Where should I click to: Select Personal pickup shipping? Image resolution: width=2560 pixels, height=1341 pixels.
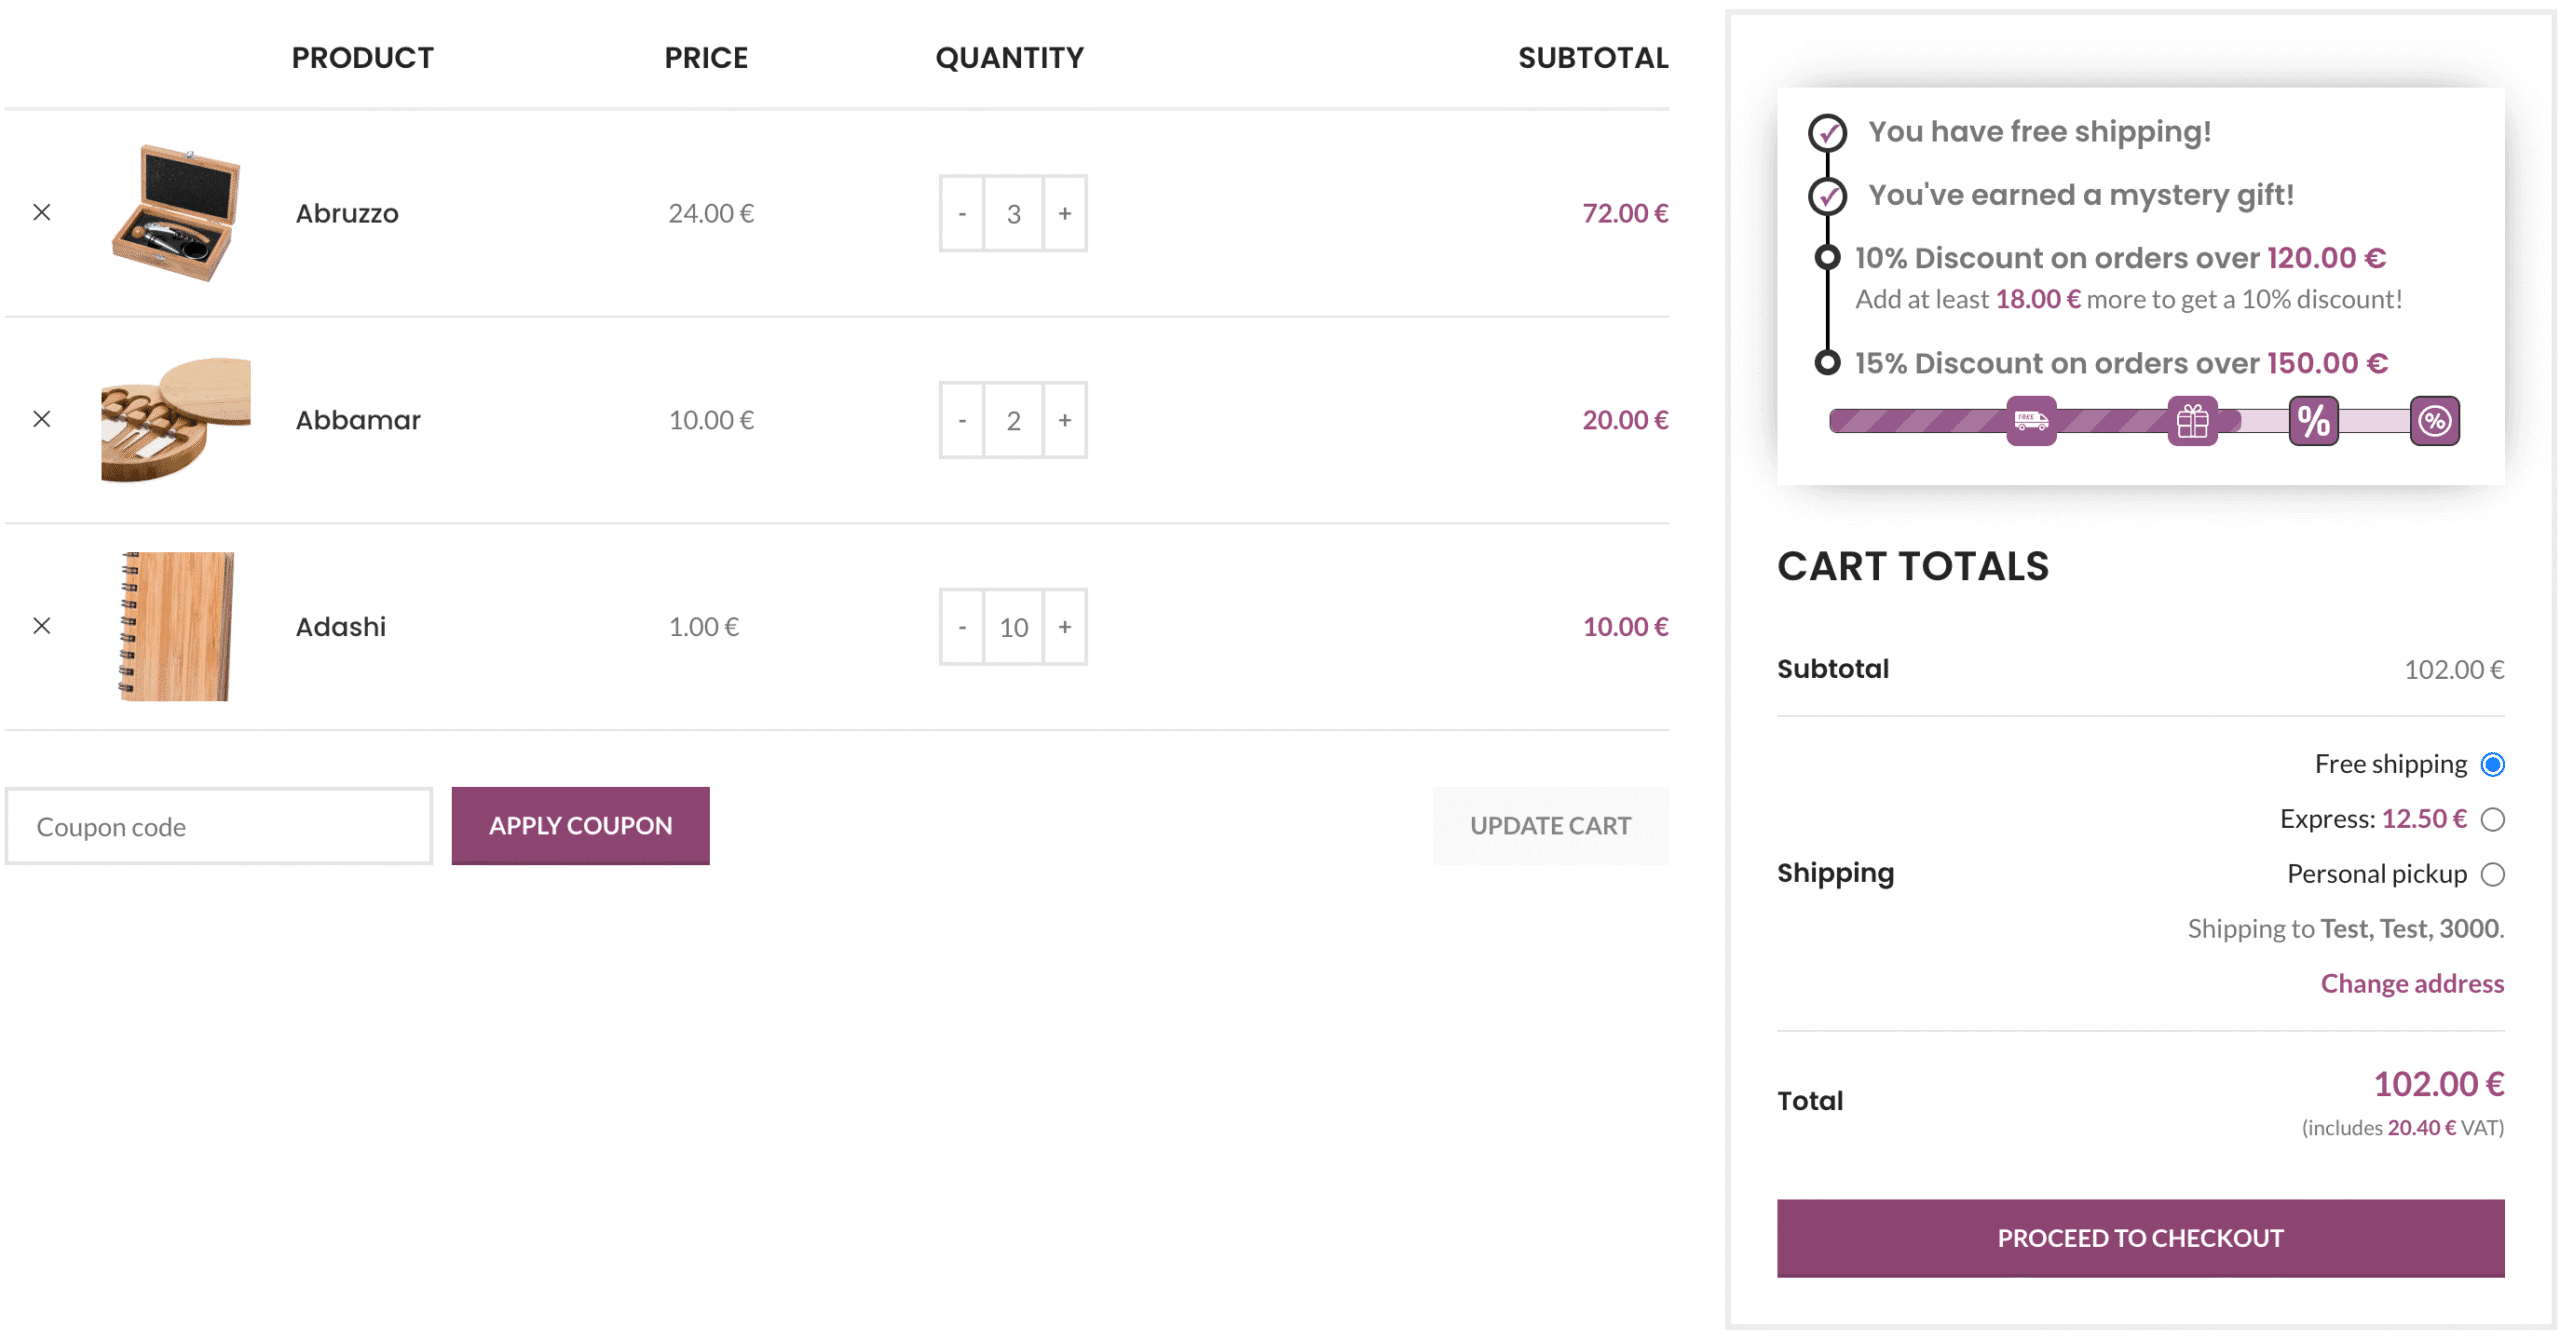(2491, 875)
